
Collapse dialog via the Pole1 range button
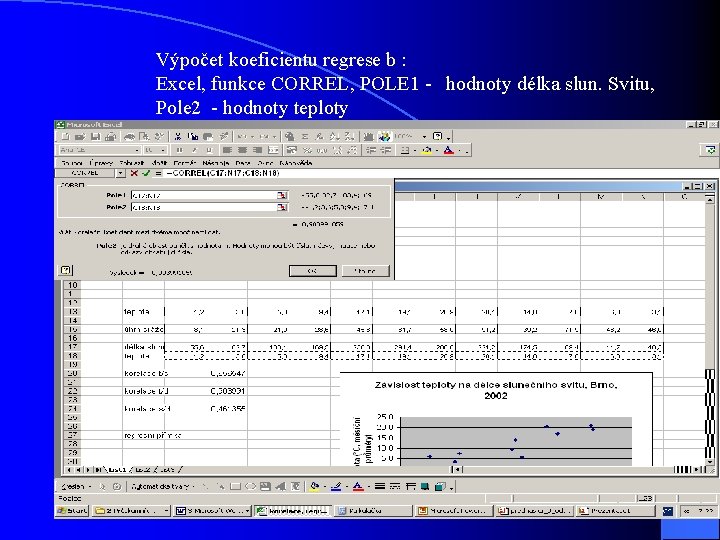point(282,195)
